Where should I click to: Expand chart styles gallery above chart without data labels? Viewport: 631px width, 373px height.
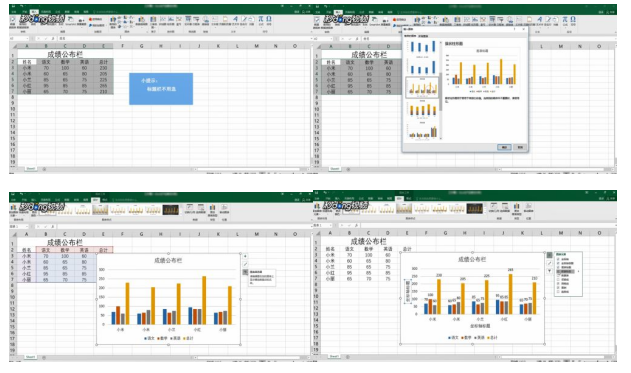click(181, 213)
